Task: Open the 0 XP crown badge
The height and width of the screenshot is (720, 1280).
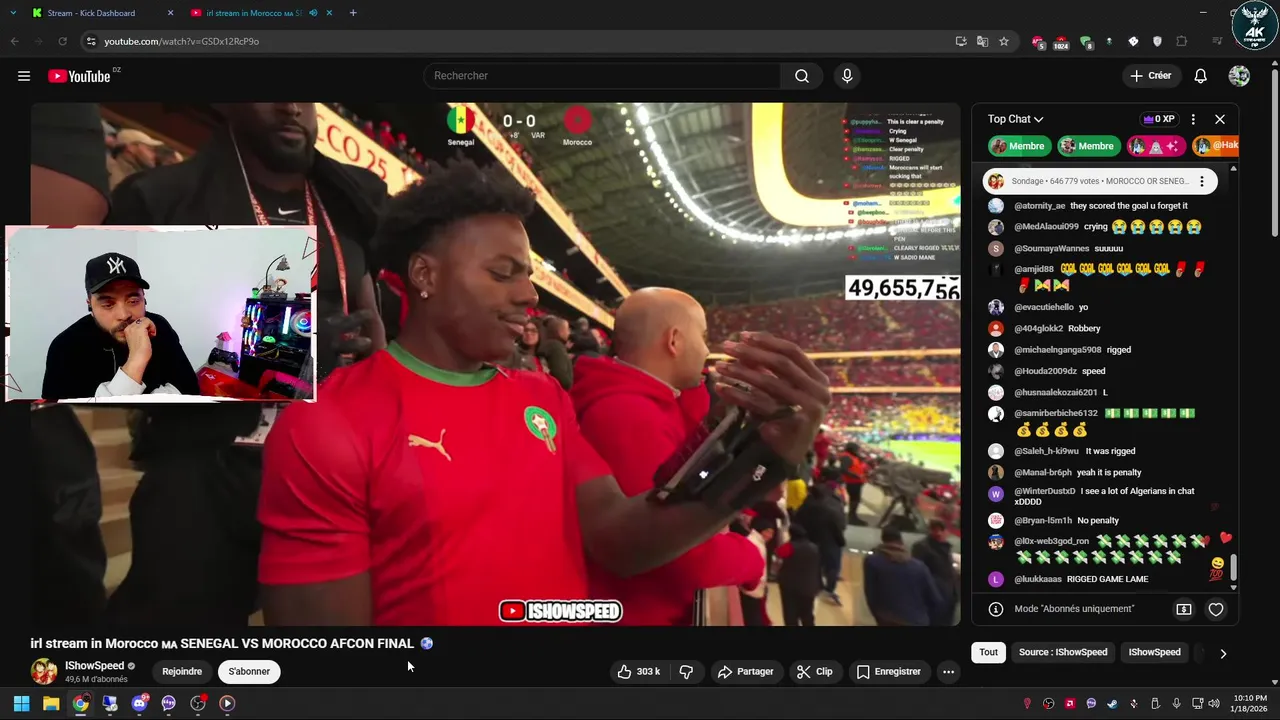Action: coord(1158,119)
